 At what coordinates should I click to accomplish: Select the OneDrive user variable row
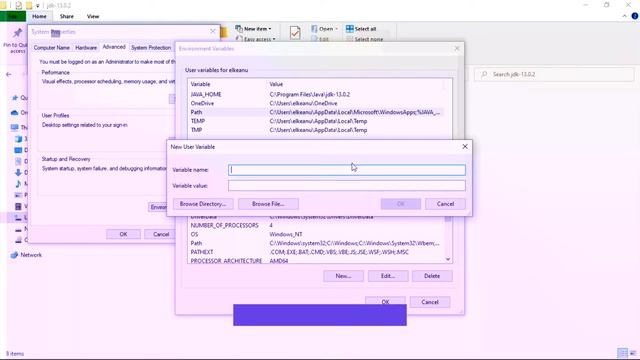click(x=315, y=103)
